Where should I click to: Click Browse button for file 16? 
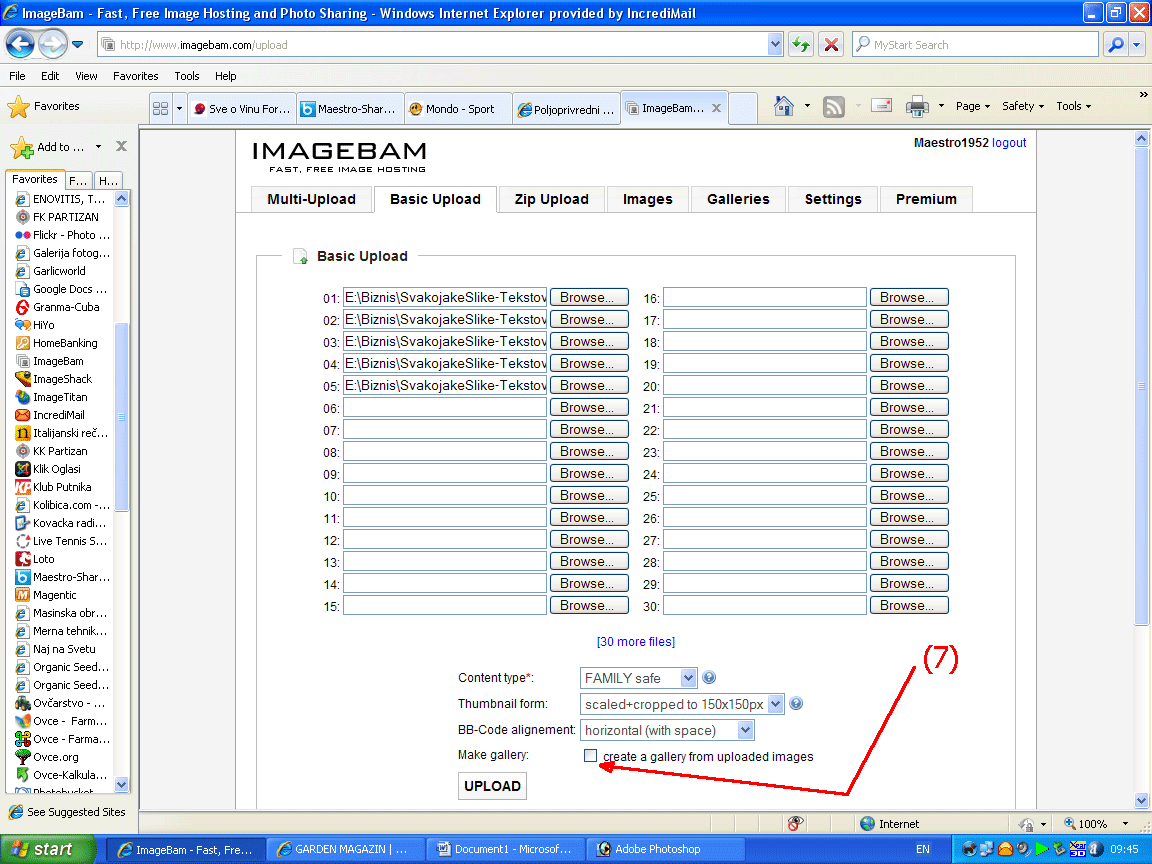click(x=910, y=297)
